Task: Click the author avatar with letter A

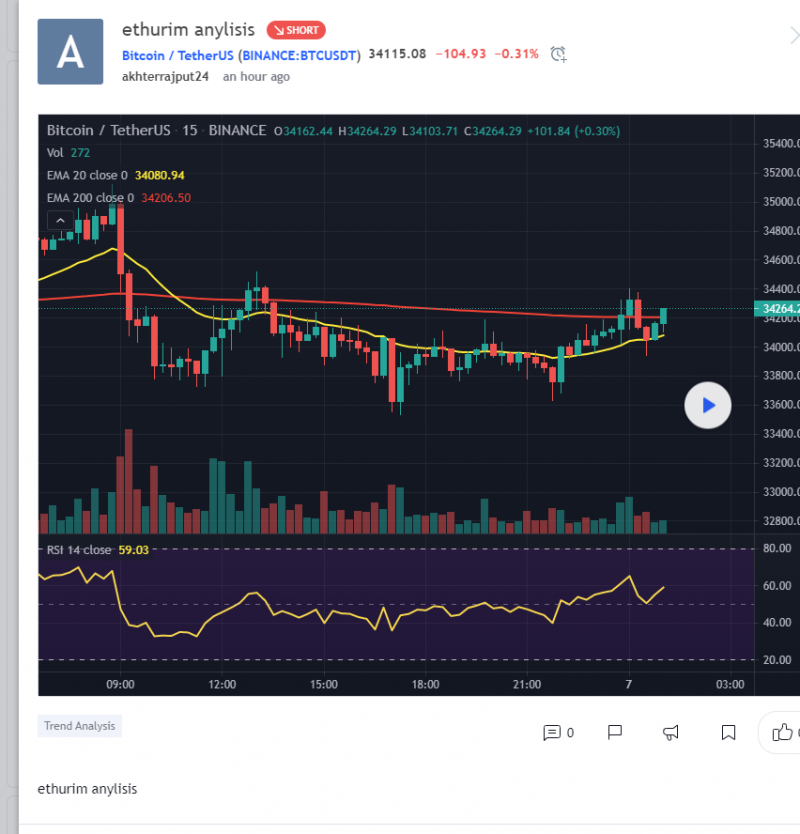Action: [x=70, y=51]
